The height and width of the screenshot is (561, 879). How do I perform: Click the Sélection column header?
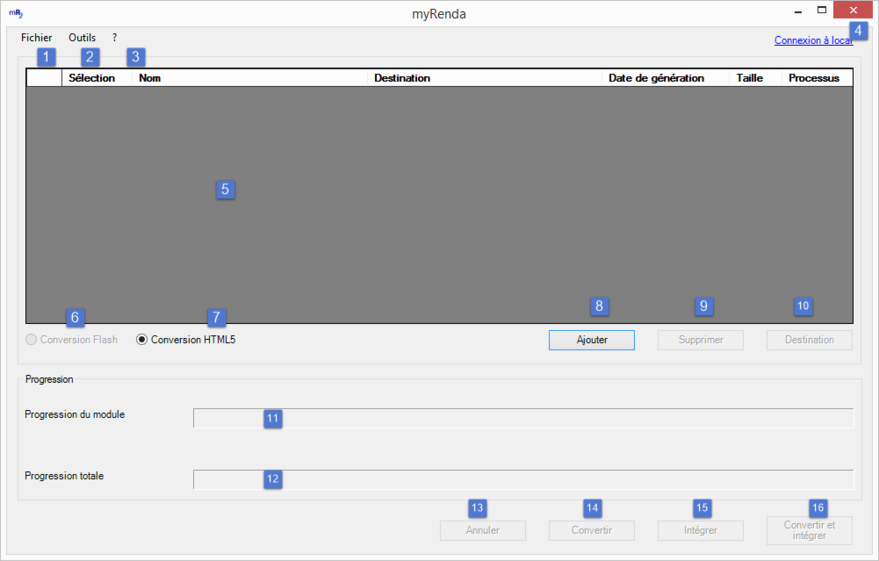tap(92, 78)
